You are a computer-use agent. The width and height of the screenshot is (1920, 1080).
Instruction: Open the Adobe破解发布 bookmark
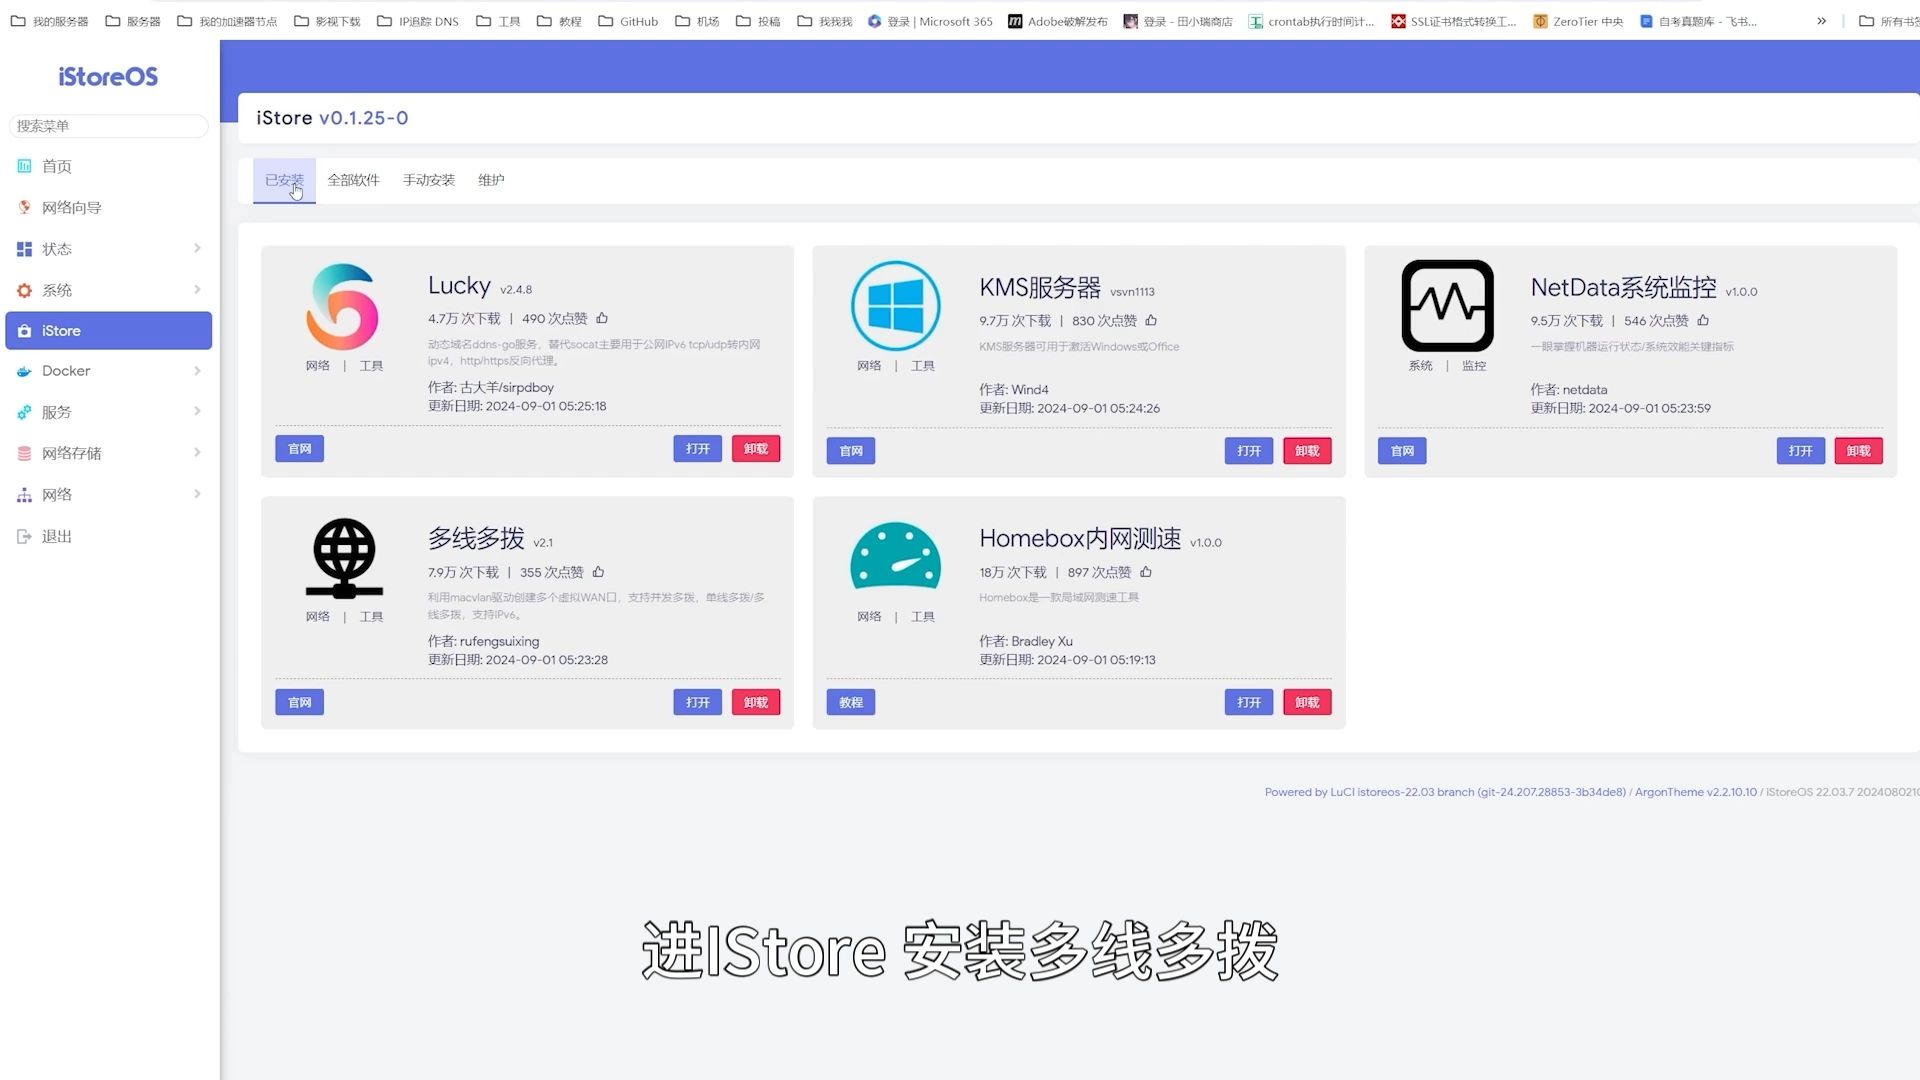1057,21
